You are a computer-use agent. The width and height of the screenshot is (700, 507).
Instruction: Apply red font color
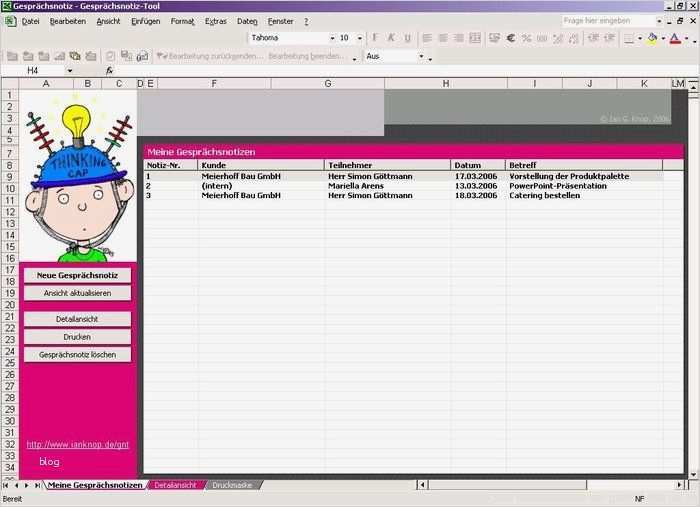coord(675,38)
